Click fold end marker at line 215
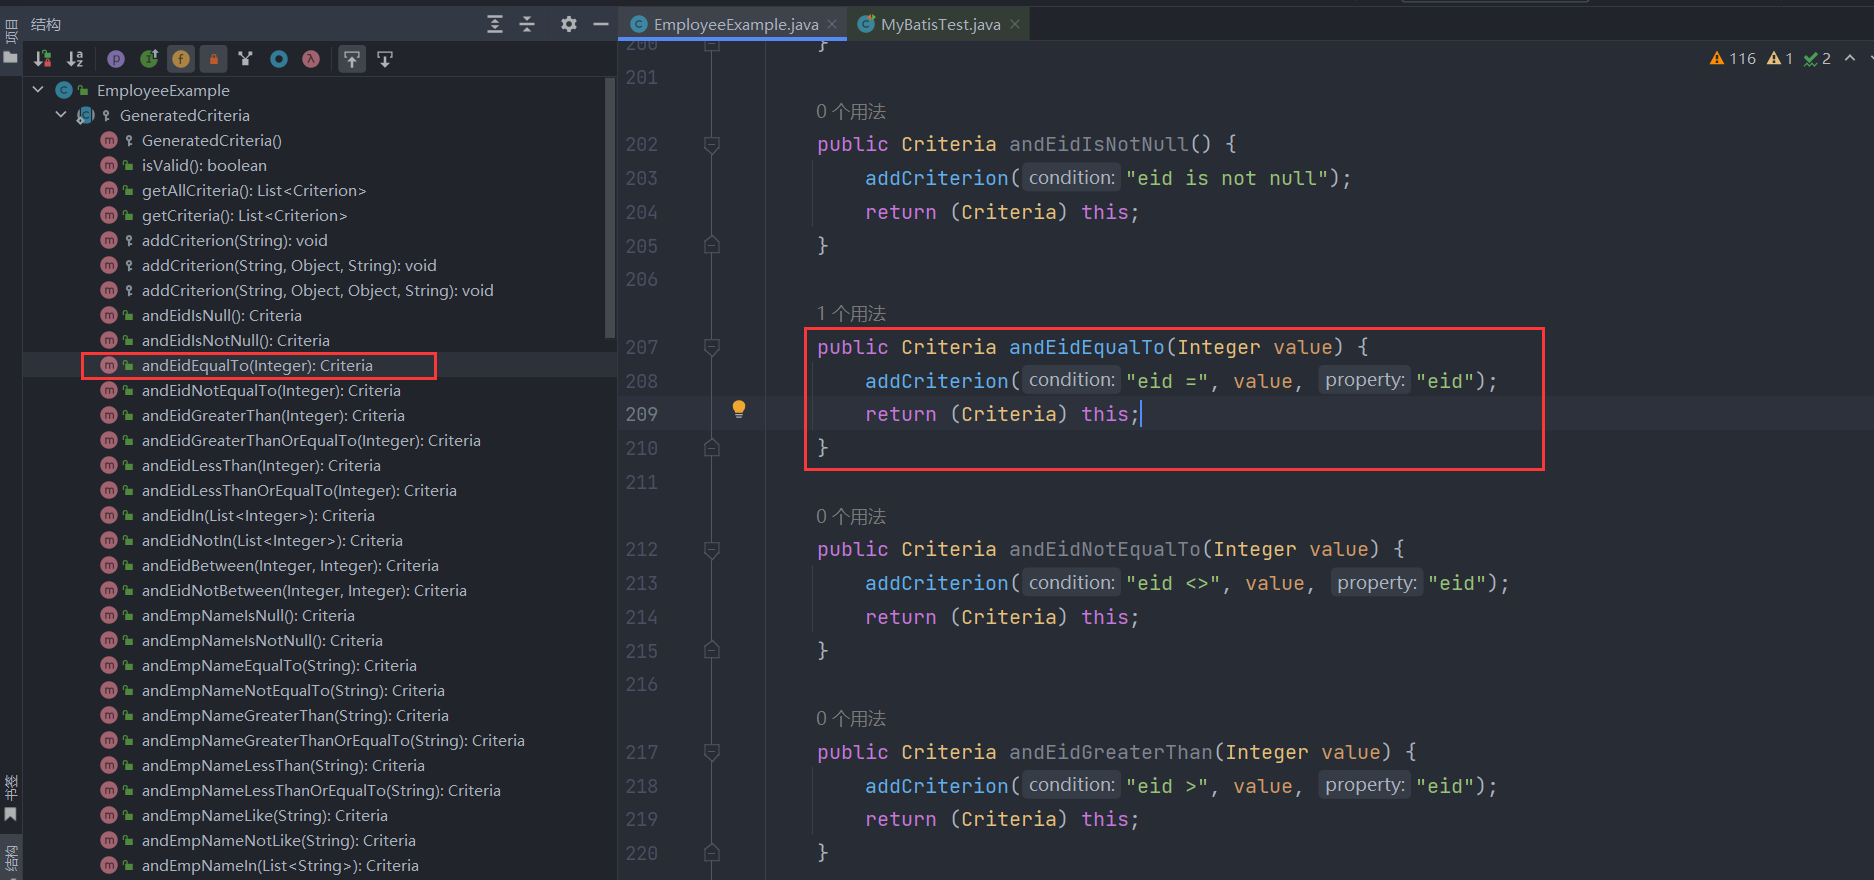This screenshot has height=880, width=1874. tap(712, 650)
